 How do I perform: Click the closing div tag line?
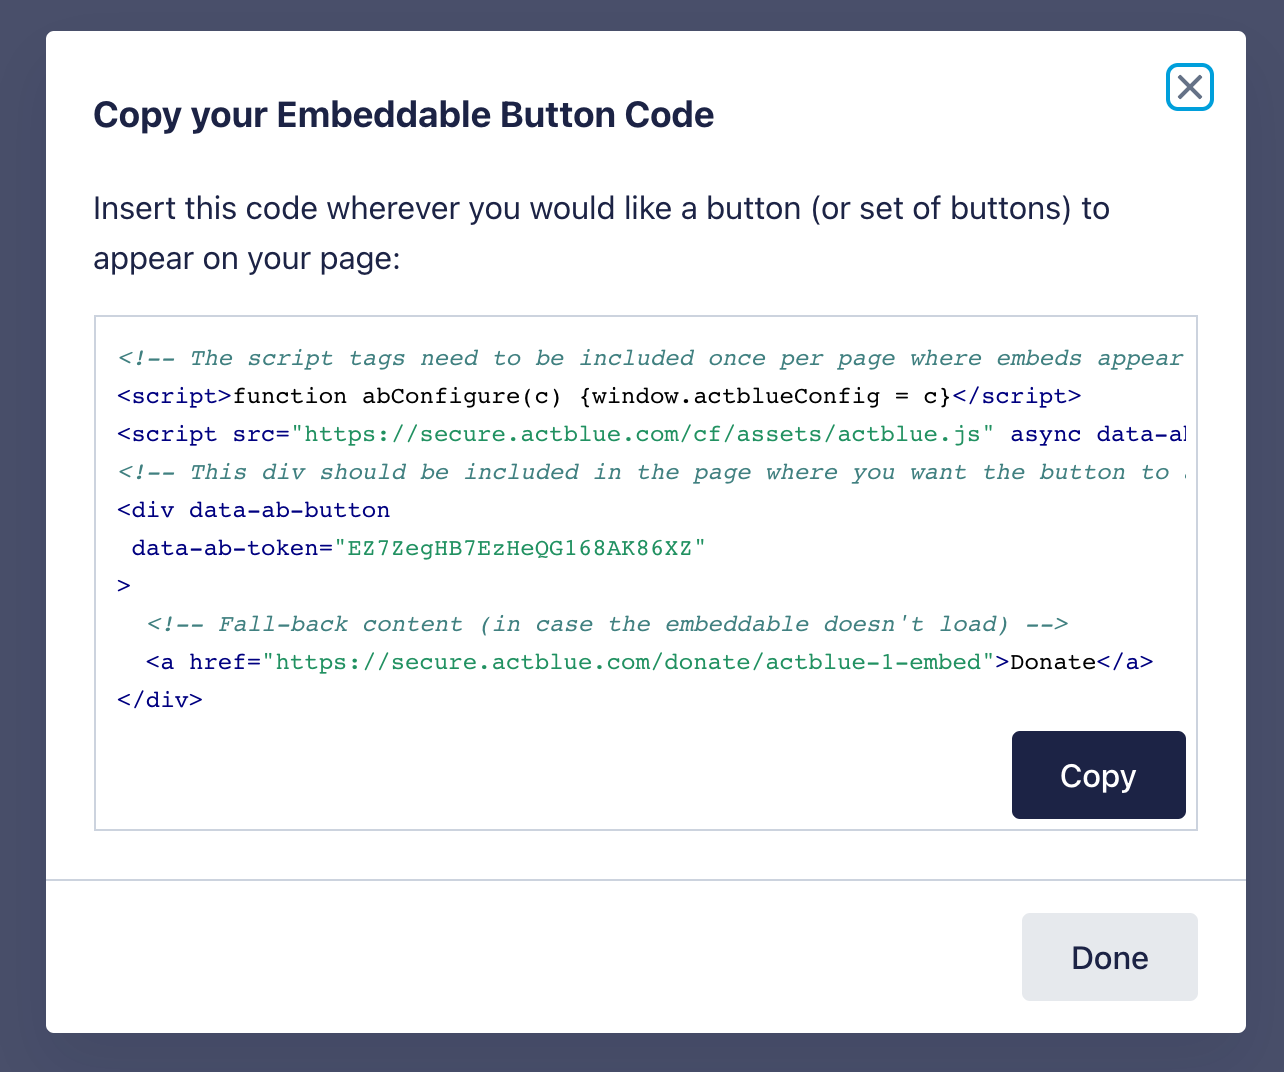click(x=160, y=700)
